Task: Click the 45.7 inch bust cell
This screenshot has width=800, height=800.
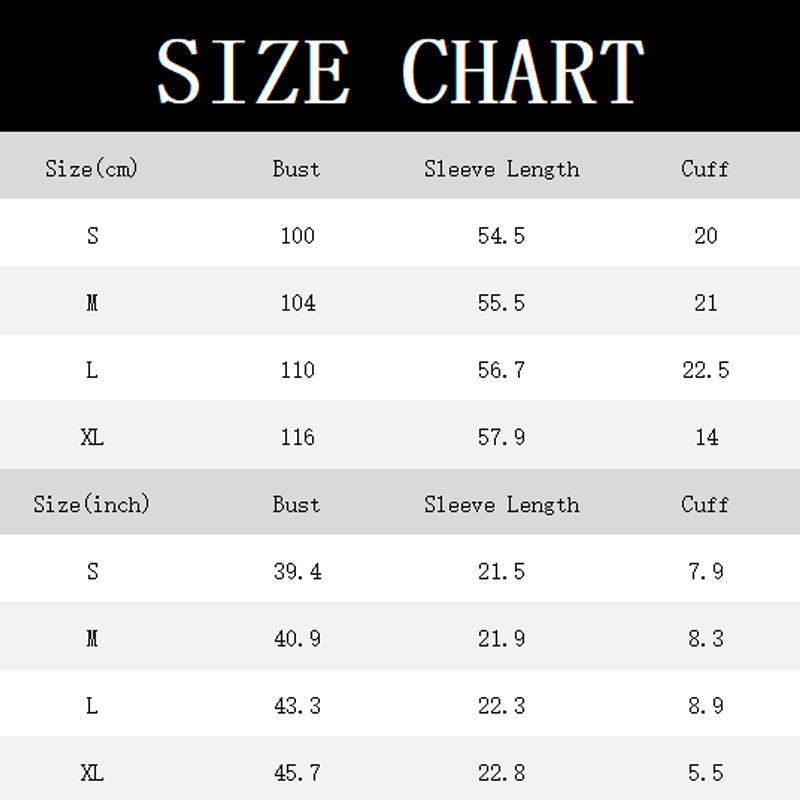Action: pyautogui.click(x=297, y=773)
